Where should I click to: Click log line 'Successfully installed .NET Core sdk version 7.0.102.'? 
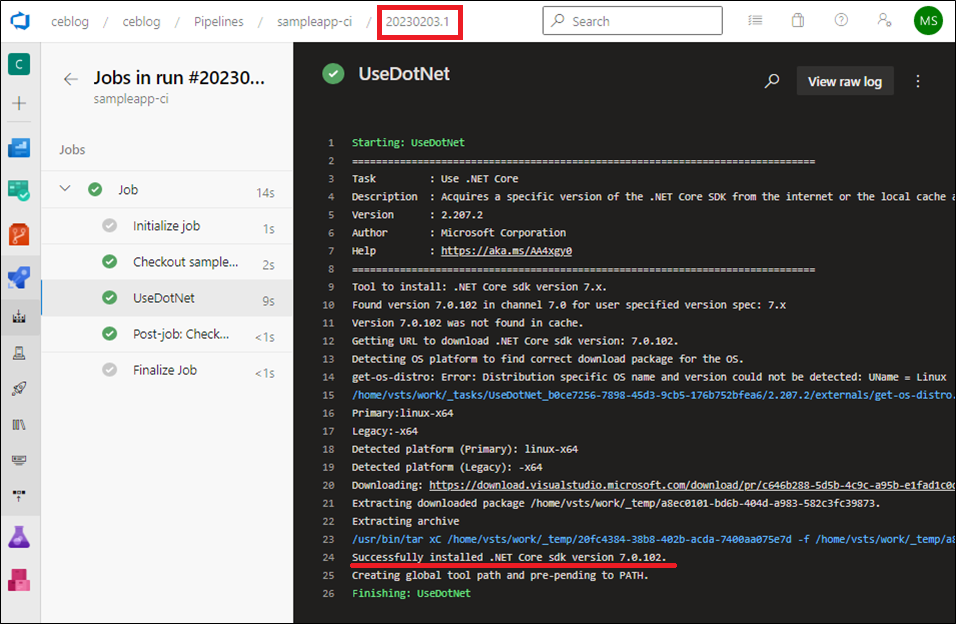[x=509, y=557]
